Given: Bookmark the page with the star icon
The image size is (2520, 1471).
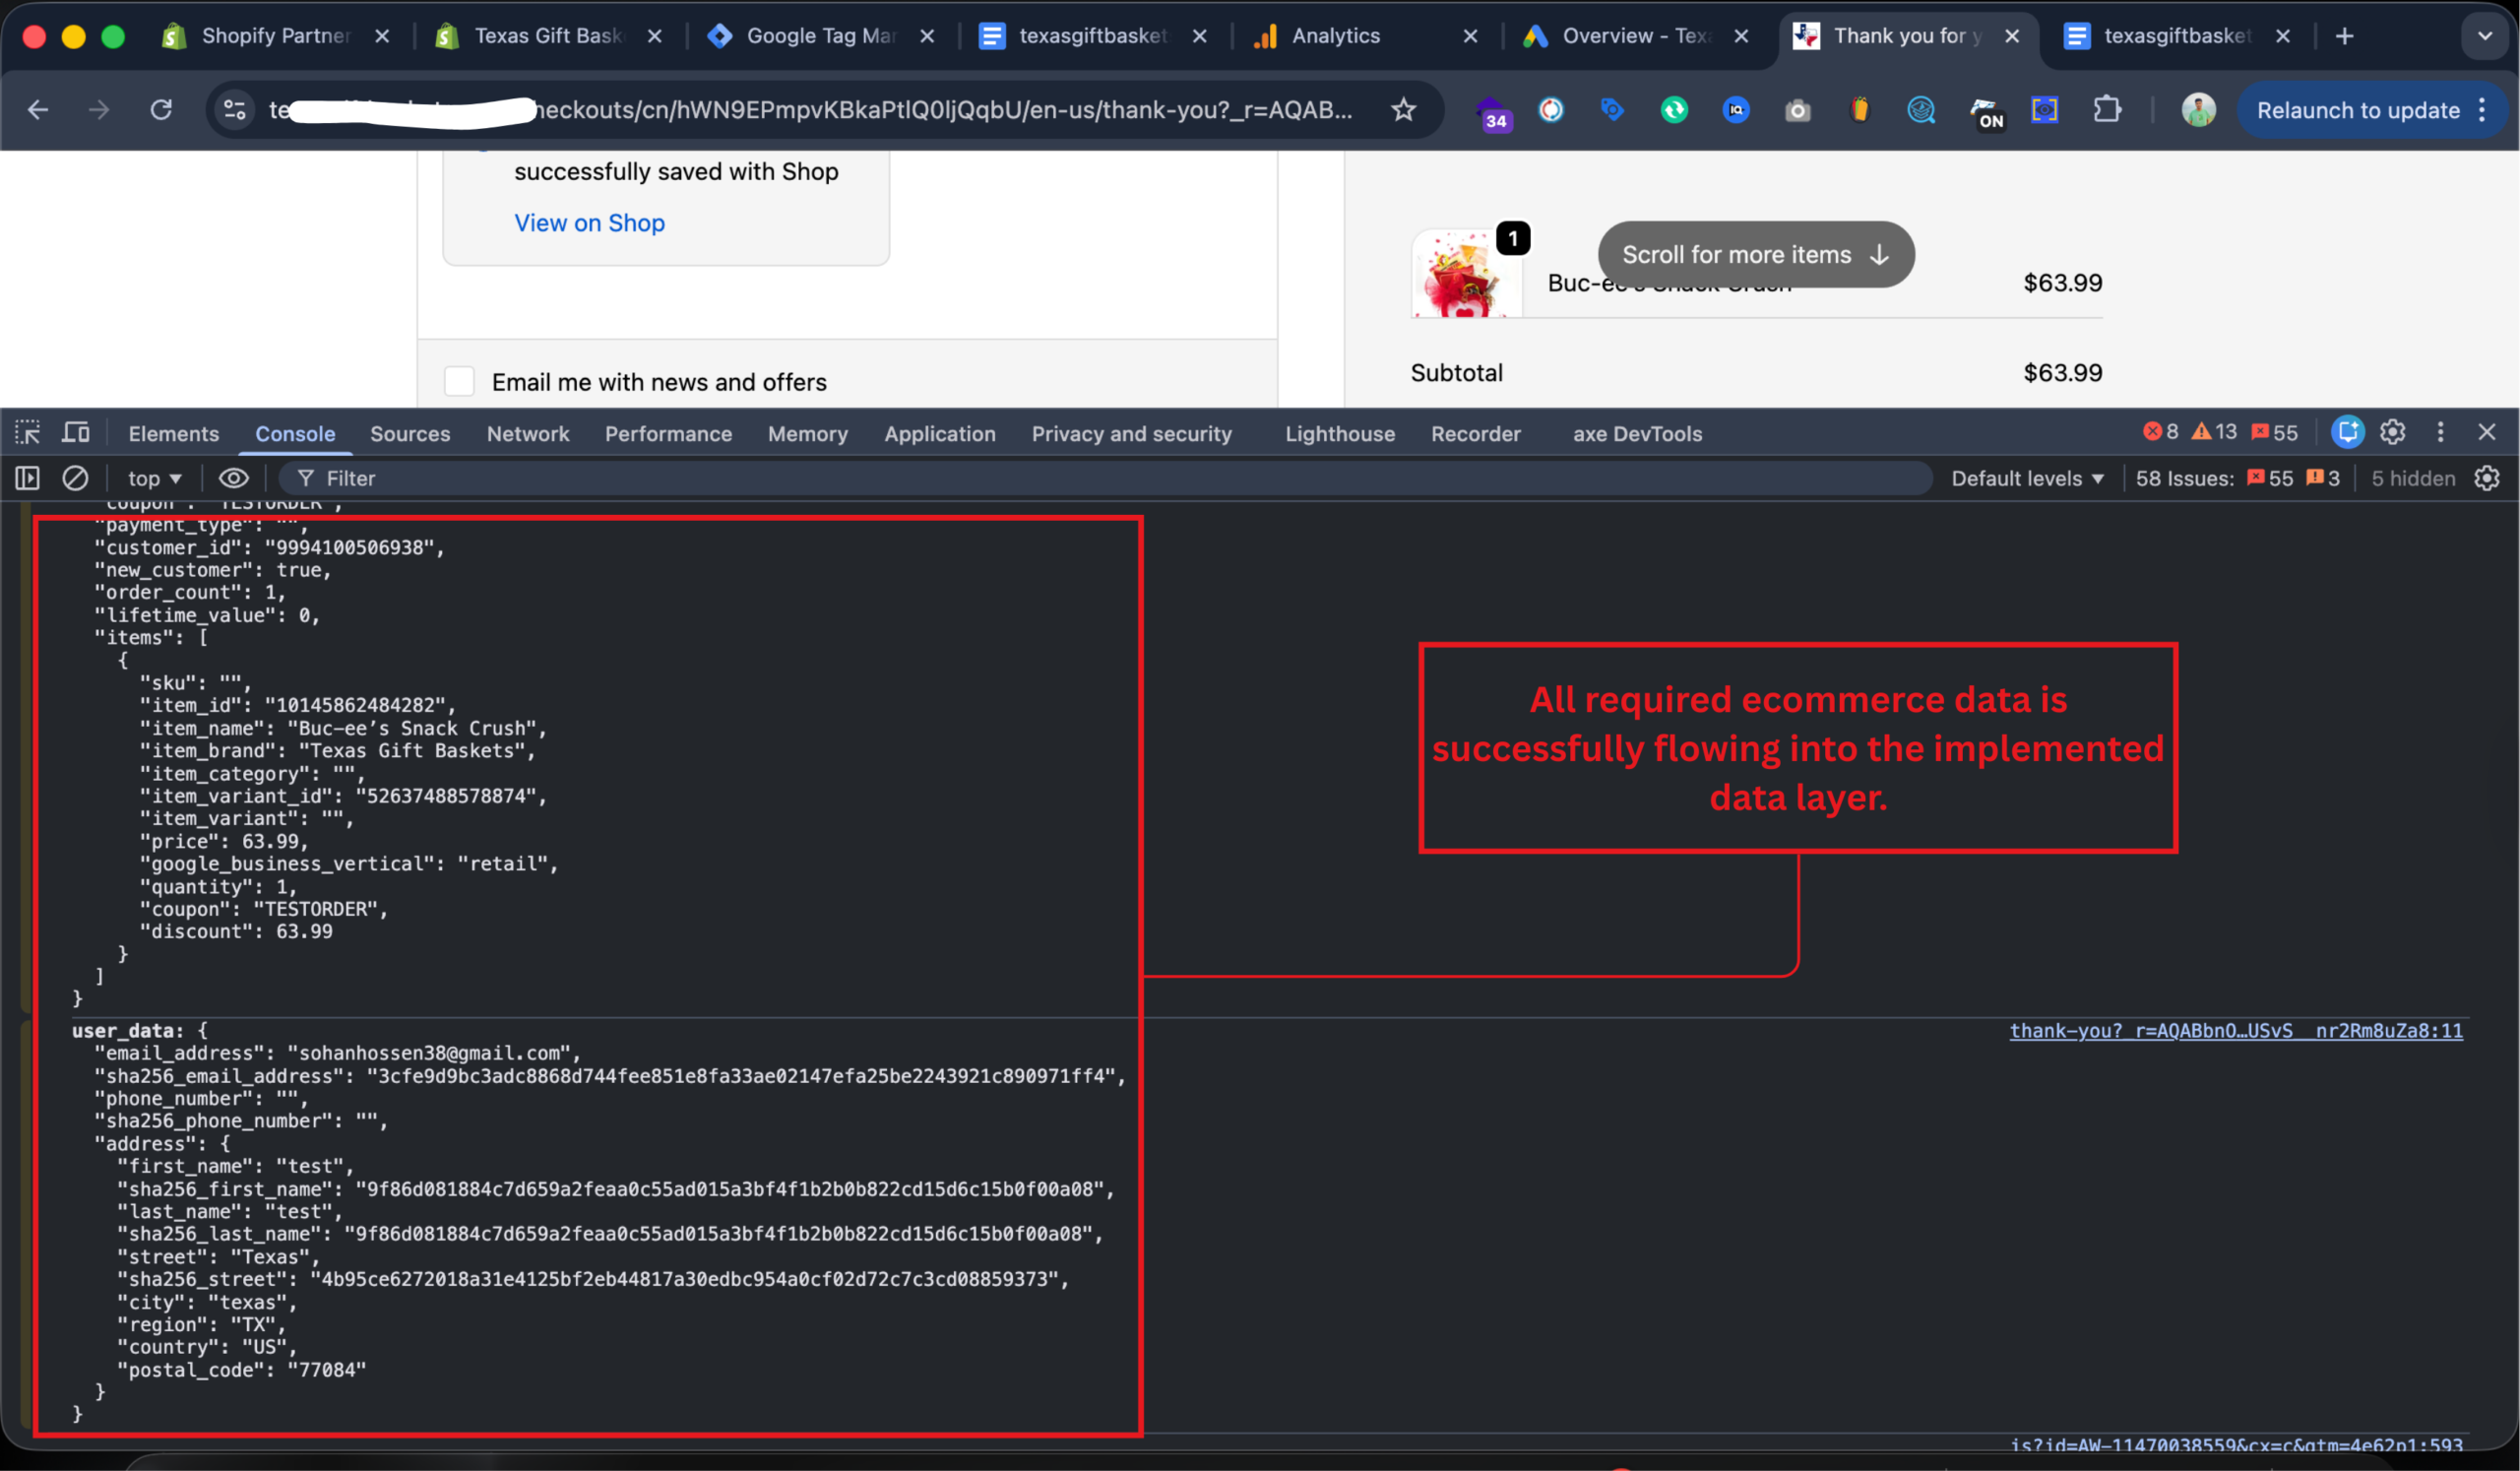Looking at the screenshot, I should [1404, 110].
